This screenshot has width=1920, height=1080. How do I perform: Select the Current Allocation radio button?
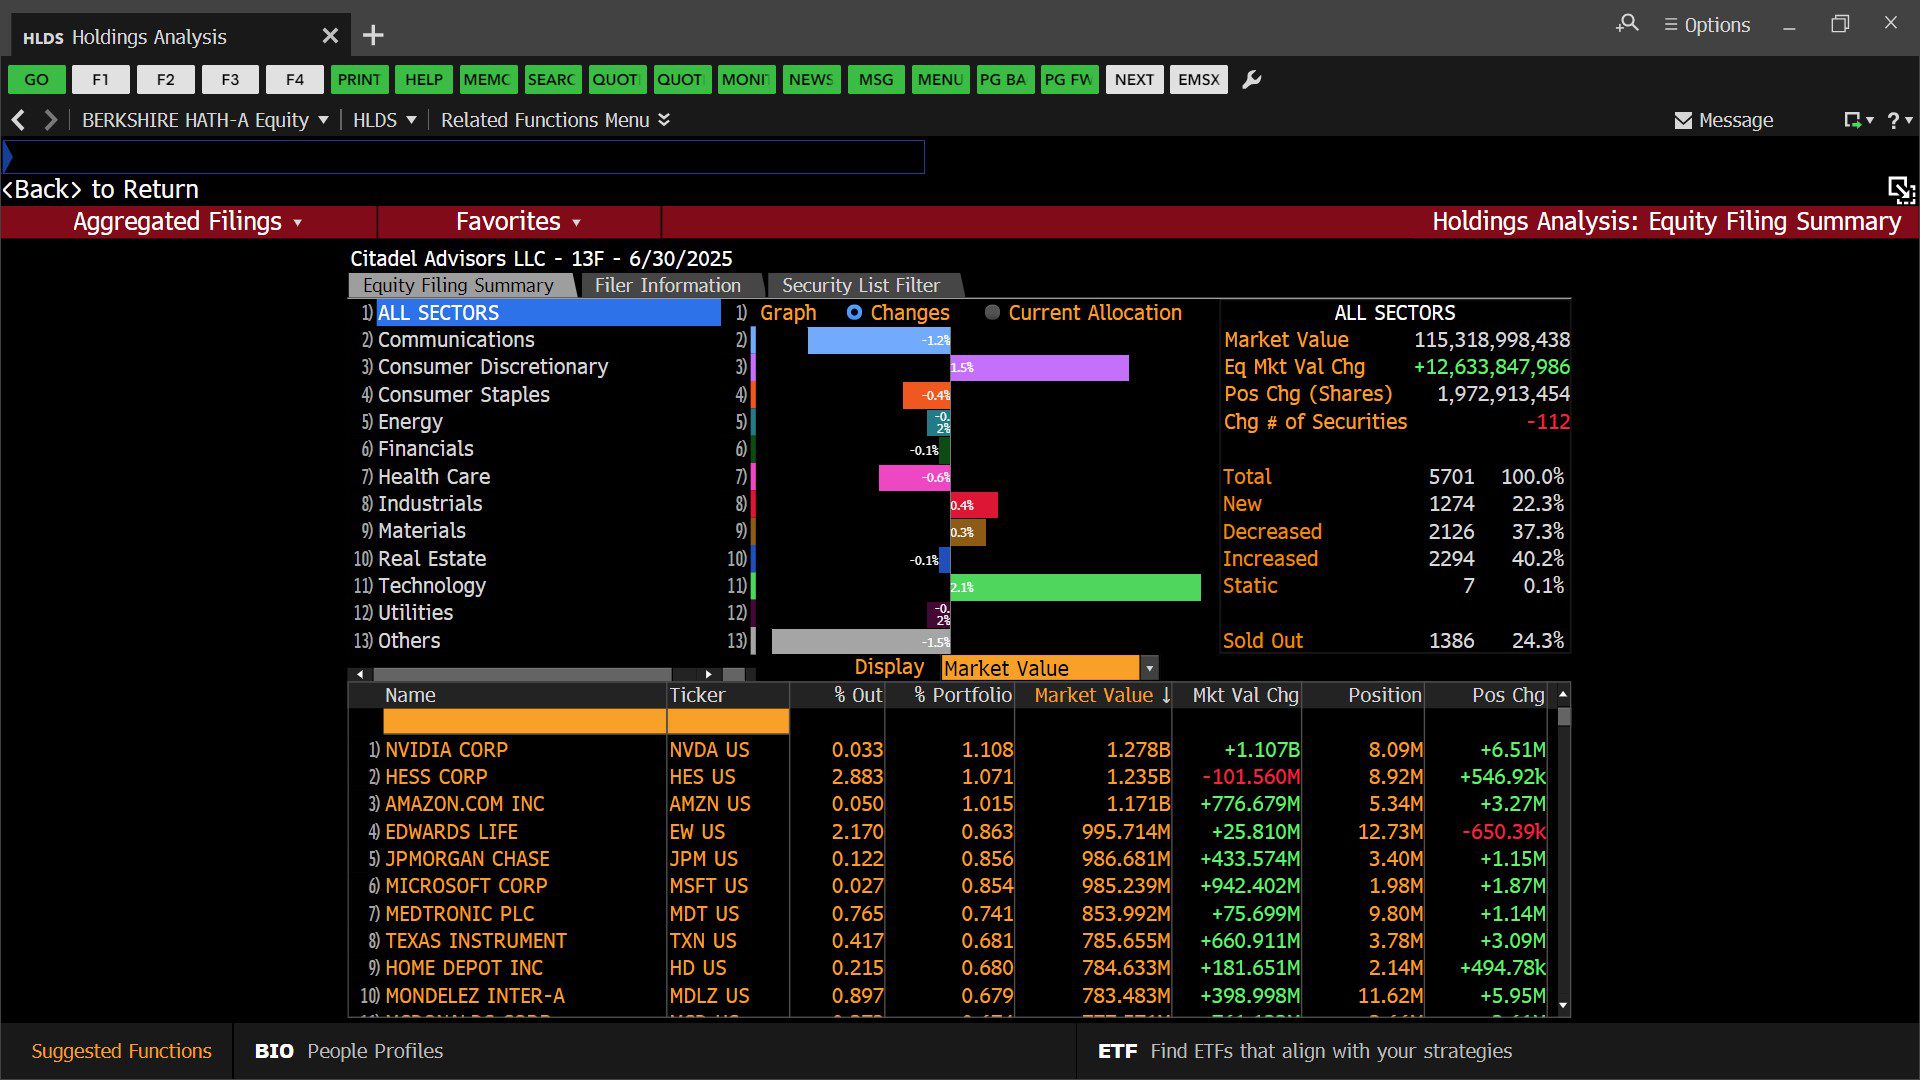point(992,313)
